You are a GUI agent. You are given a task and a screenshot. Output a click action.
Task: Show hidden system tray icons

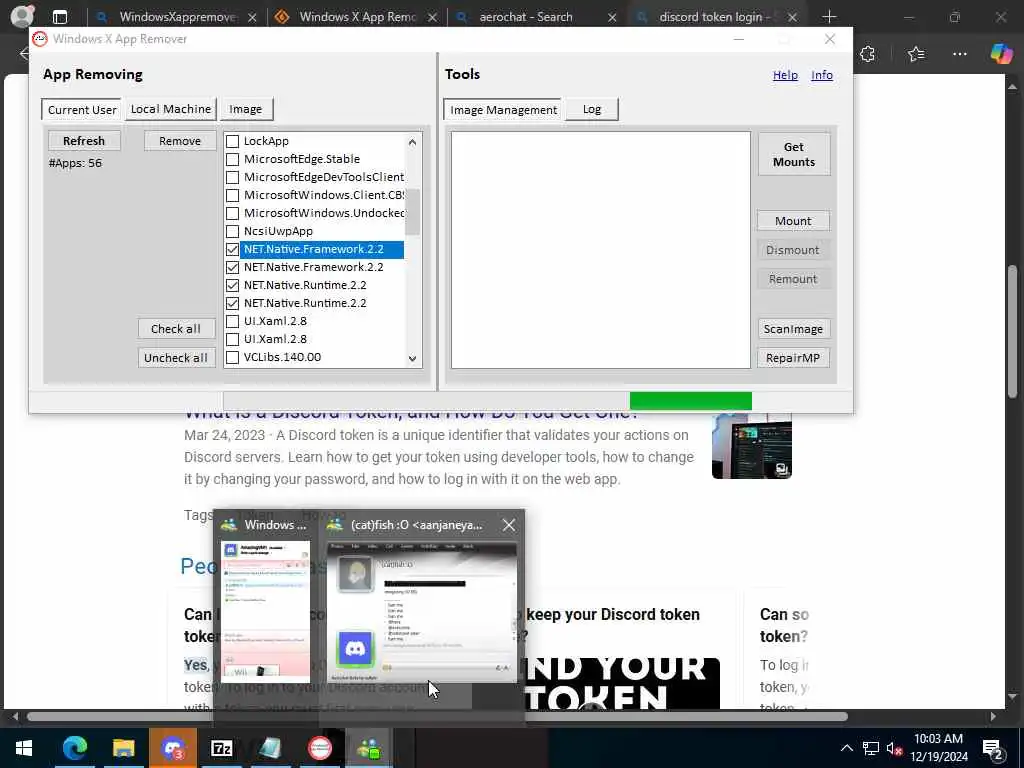846,748
